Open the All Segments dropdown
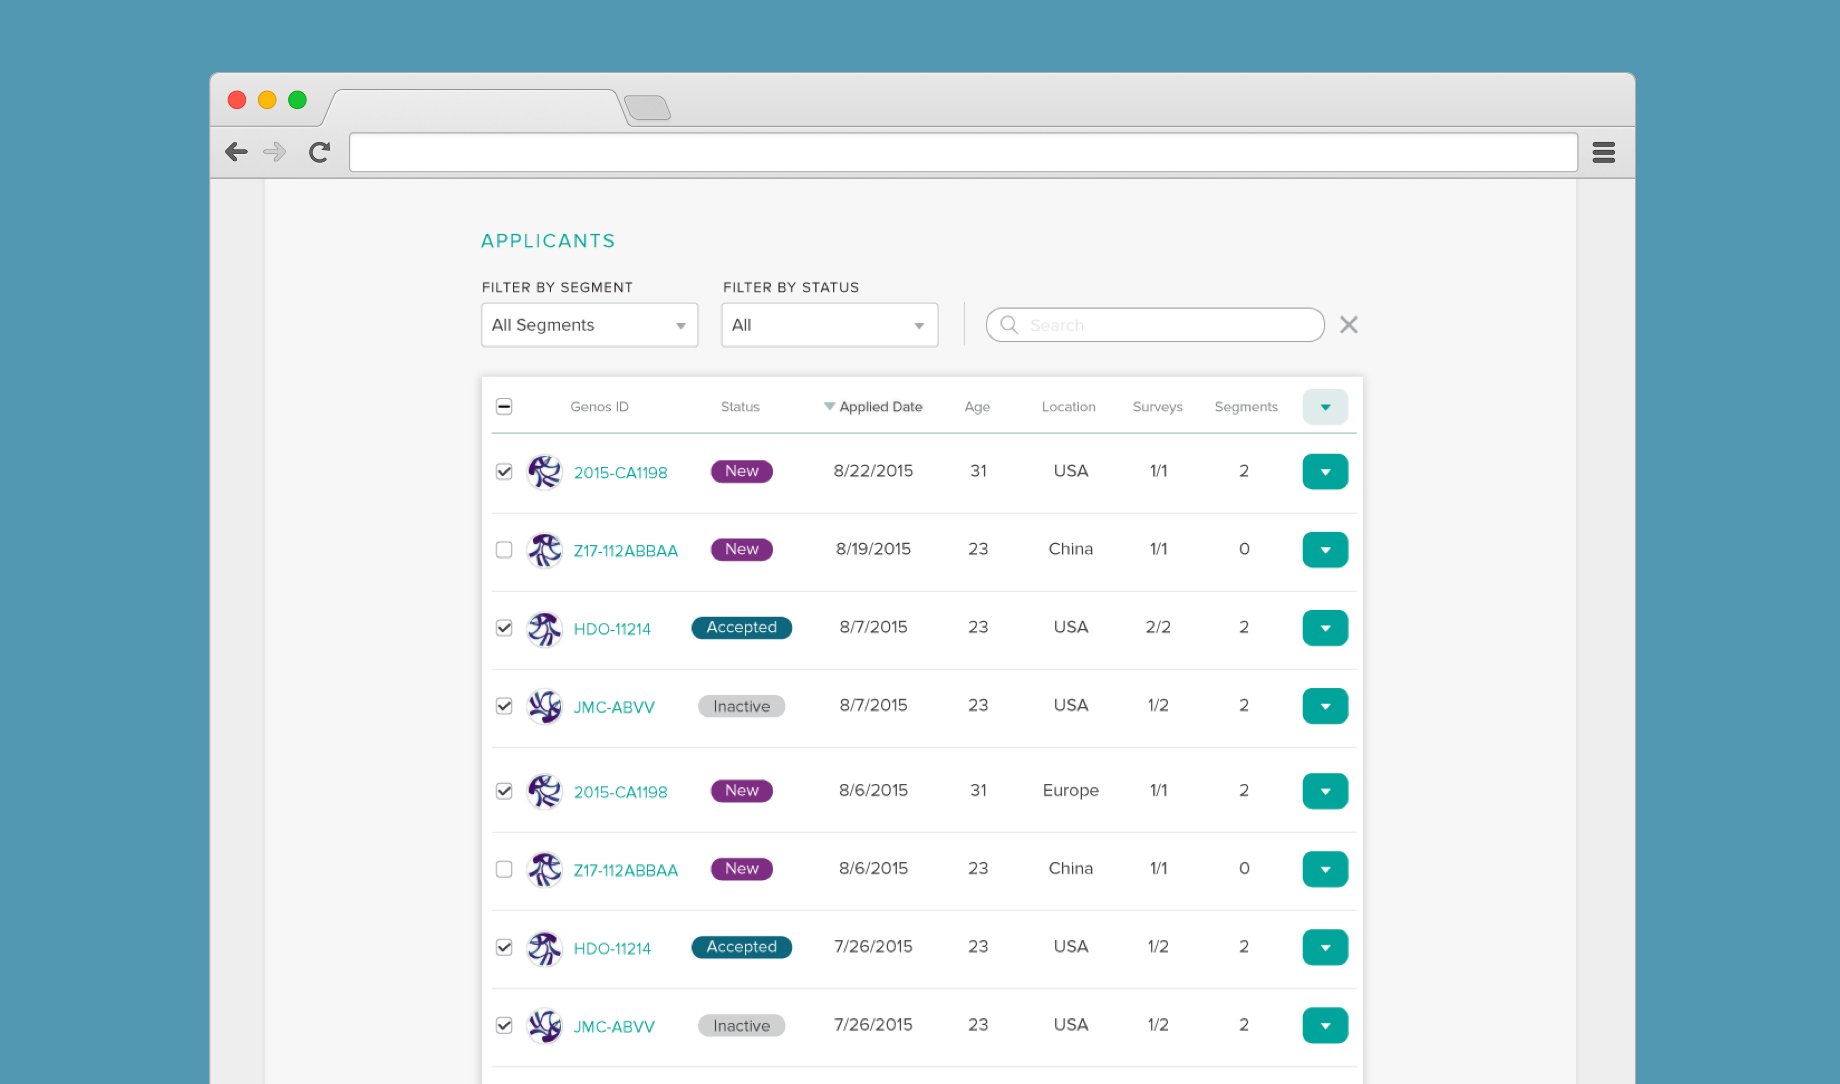Image resolution: width=1840 pixels, height=1084 pixels. point(590,325)
